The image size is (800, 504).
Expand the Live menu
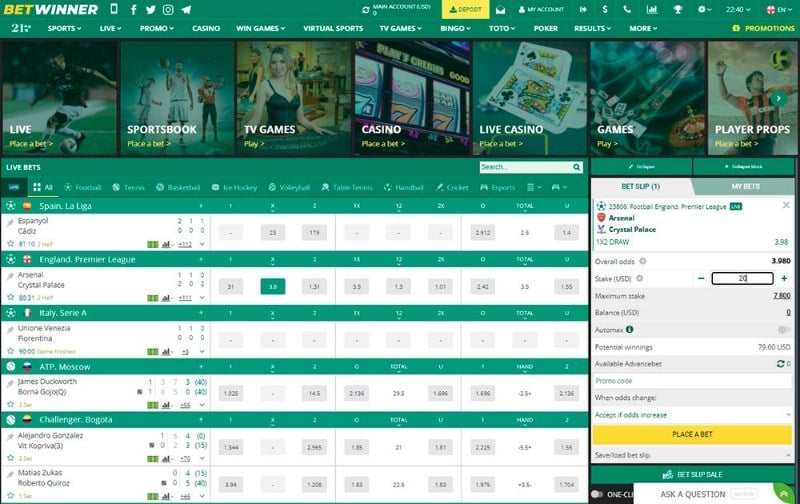click(110, 28)
